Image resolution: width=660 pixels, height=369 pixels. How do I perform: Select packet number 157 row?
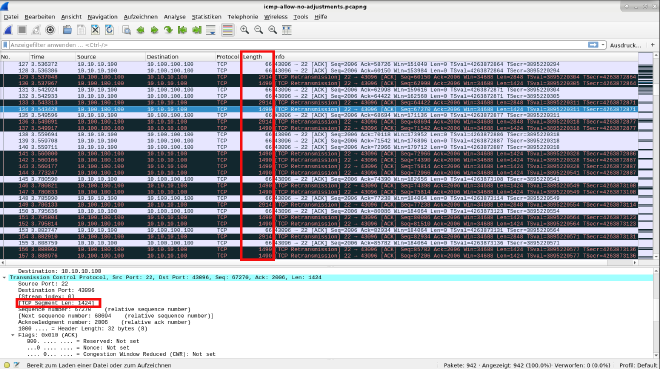[319, 256]
